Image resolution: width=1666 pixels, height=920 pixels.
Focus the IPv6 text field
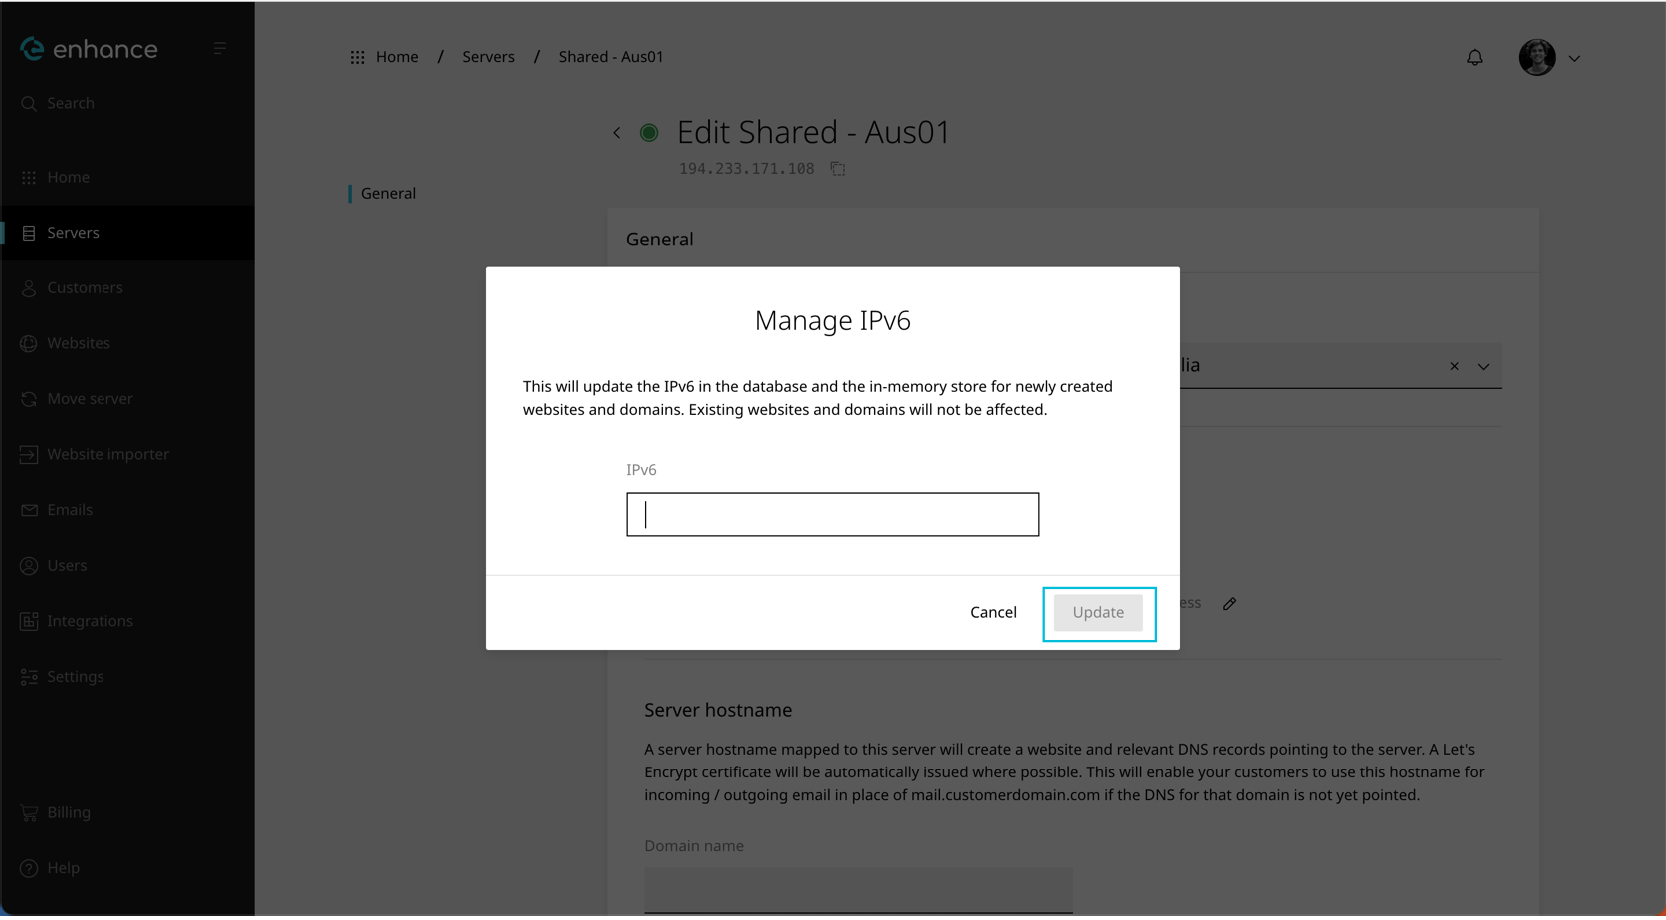(x=832, y=514)
